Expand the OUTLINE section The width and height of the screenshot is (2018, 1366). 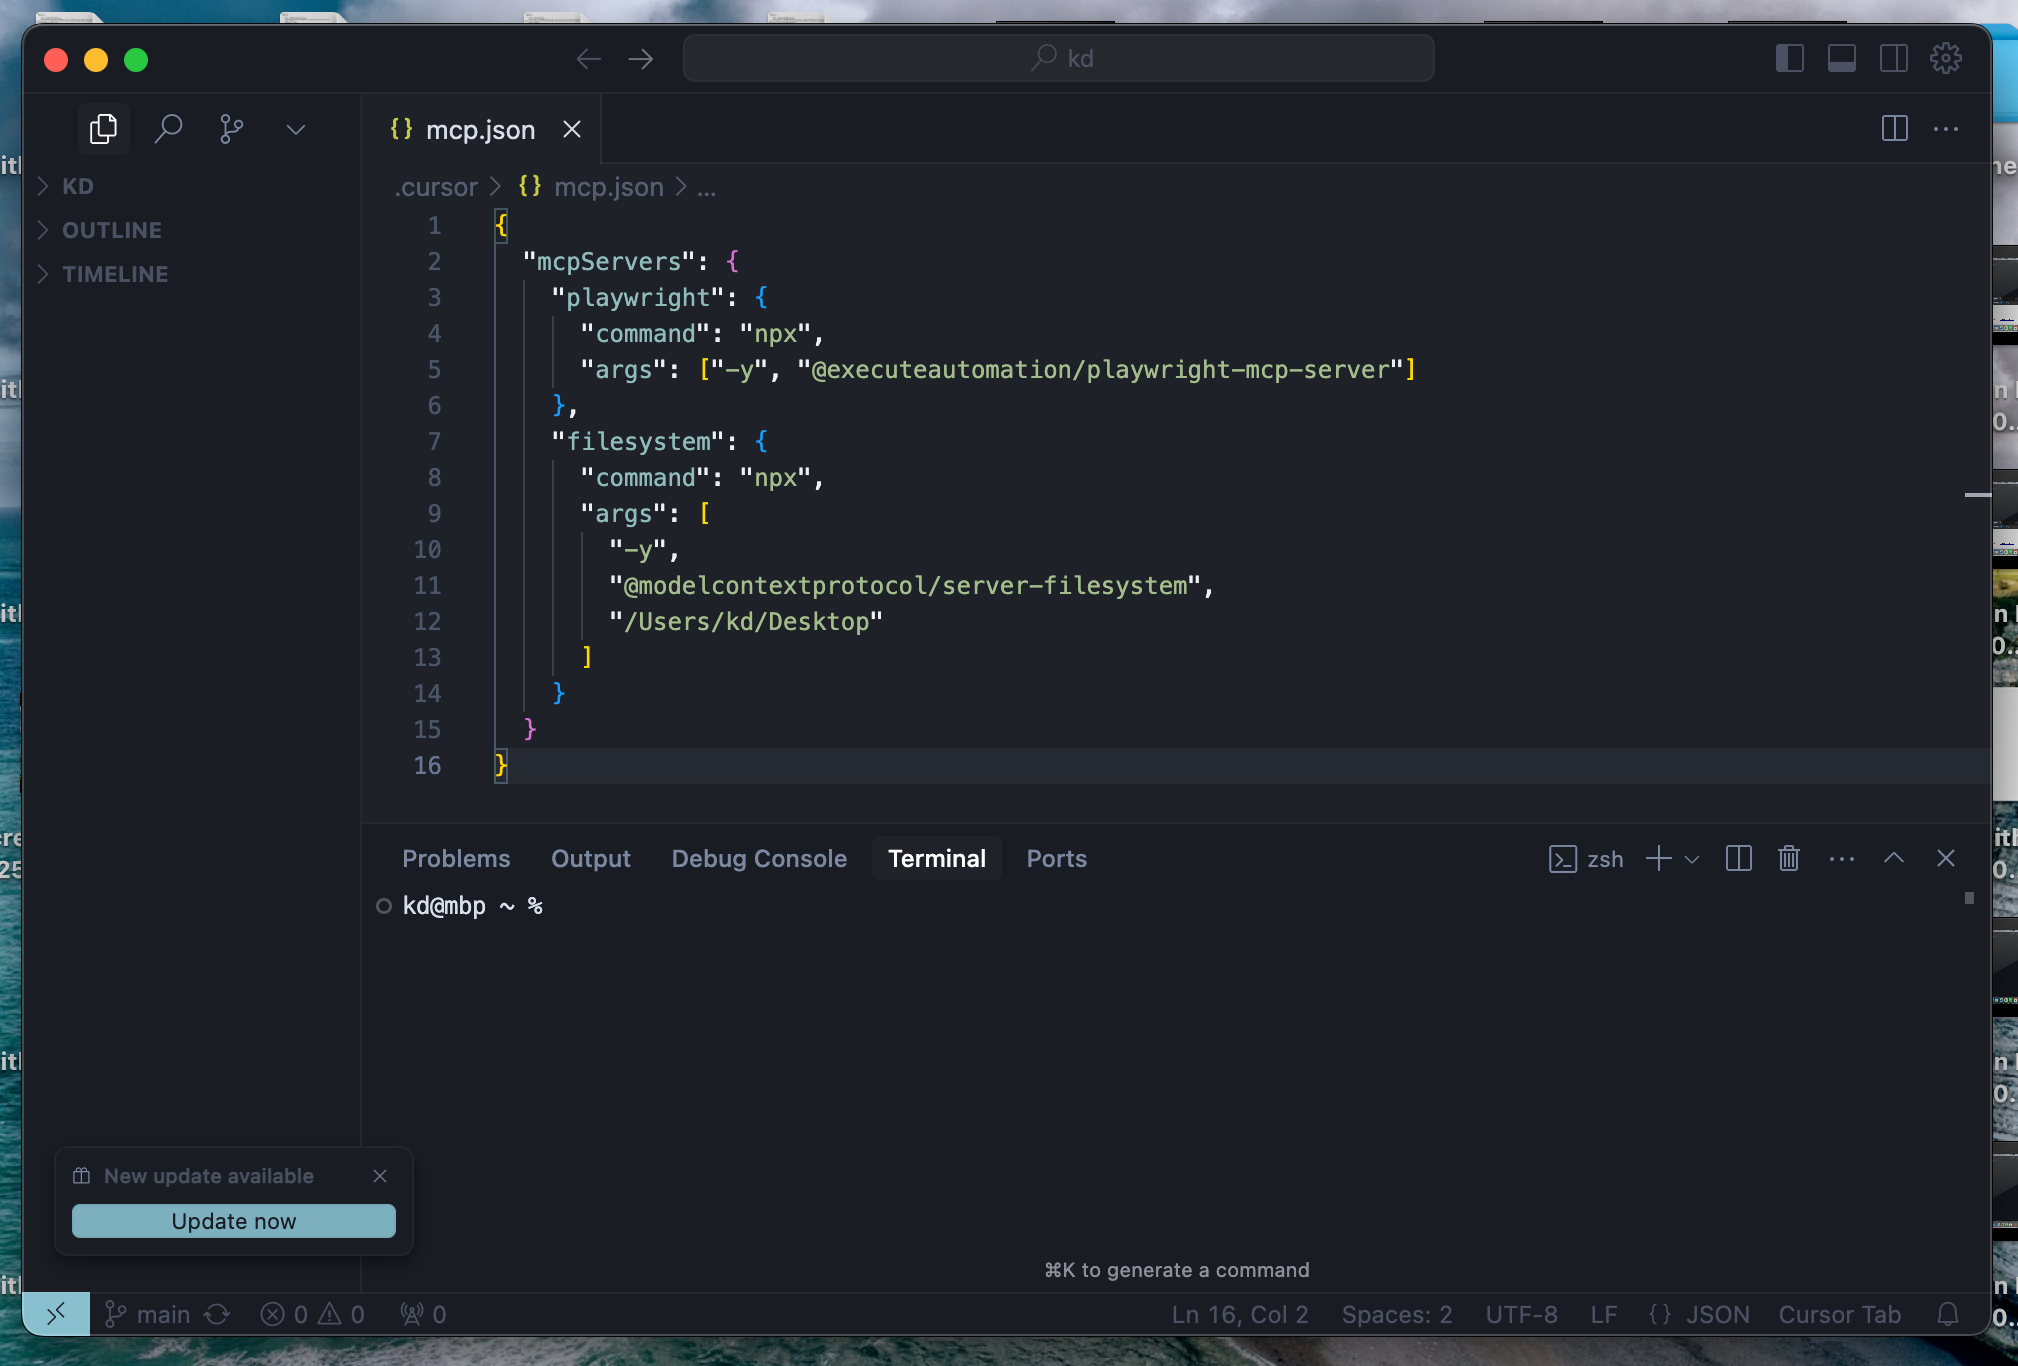pos(111,229)
